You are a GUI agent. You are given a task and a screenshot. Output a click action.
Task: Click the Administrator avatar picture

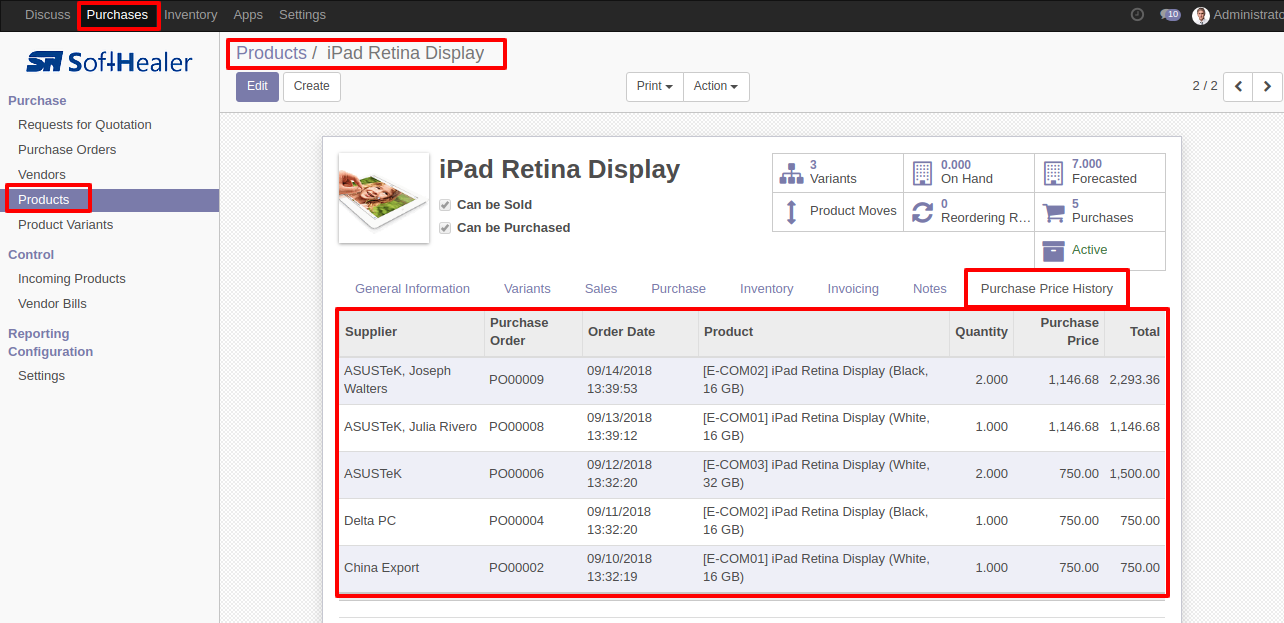(1201, 15)
